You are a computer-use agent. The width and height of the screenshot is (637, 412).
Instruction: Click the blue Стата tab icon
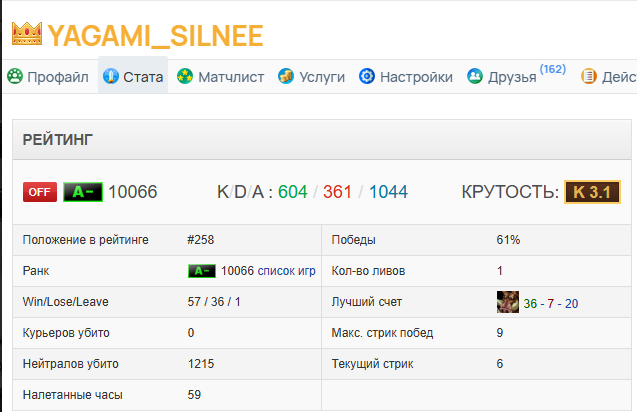(110, 76)
